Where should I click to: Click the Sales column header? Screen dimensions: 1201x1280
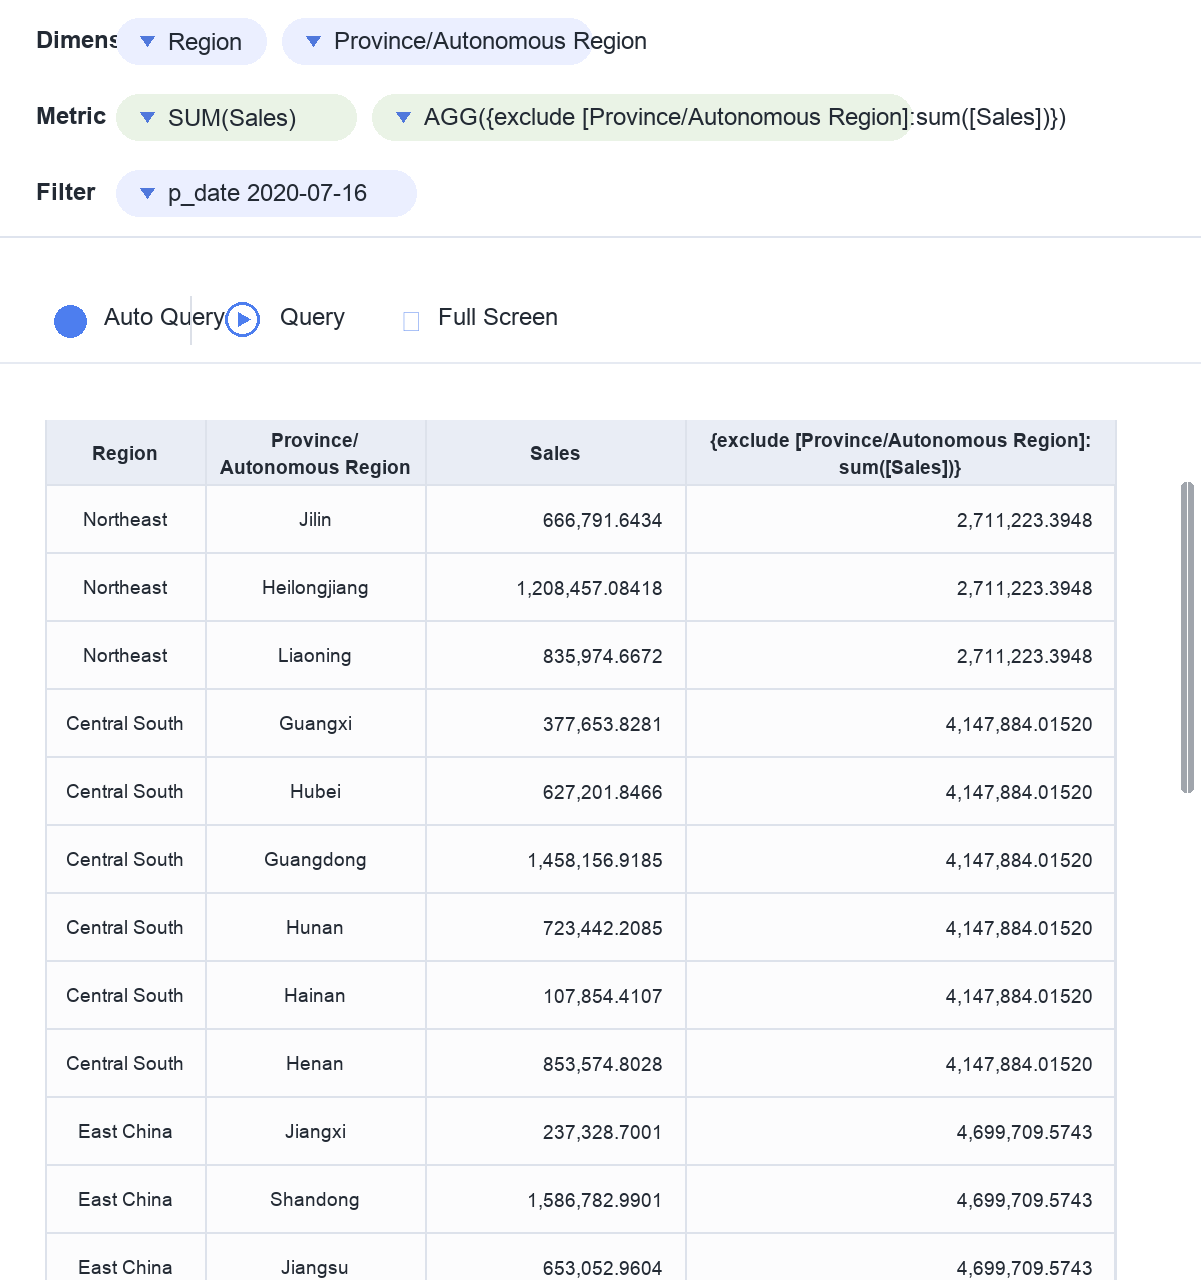(555, 453)
